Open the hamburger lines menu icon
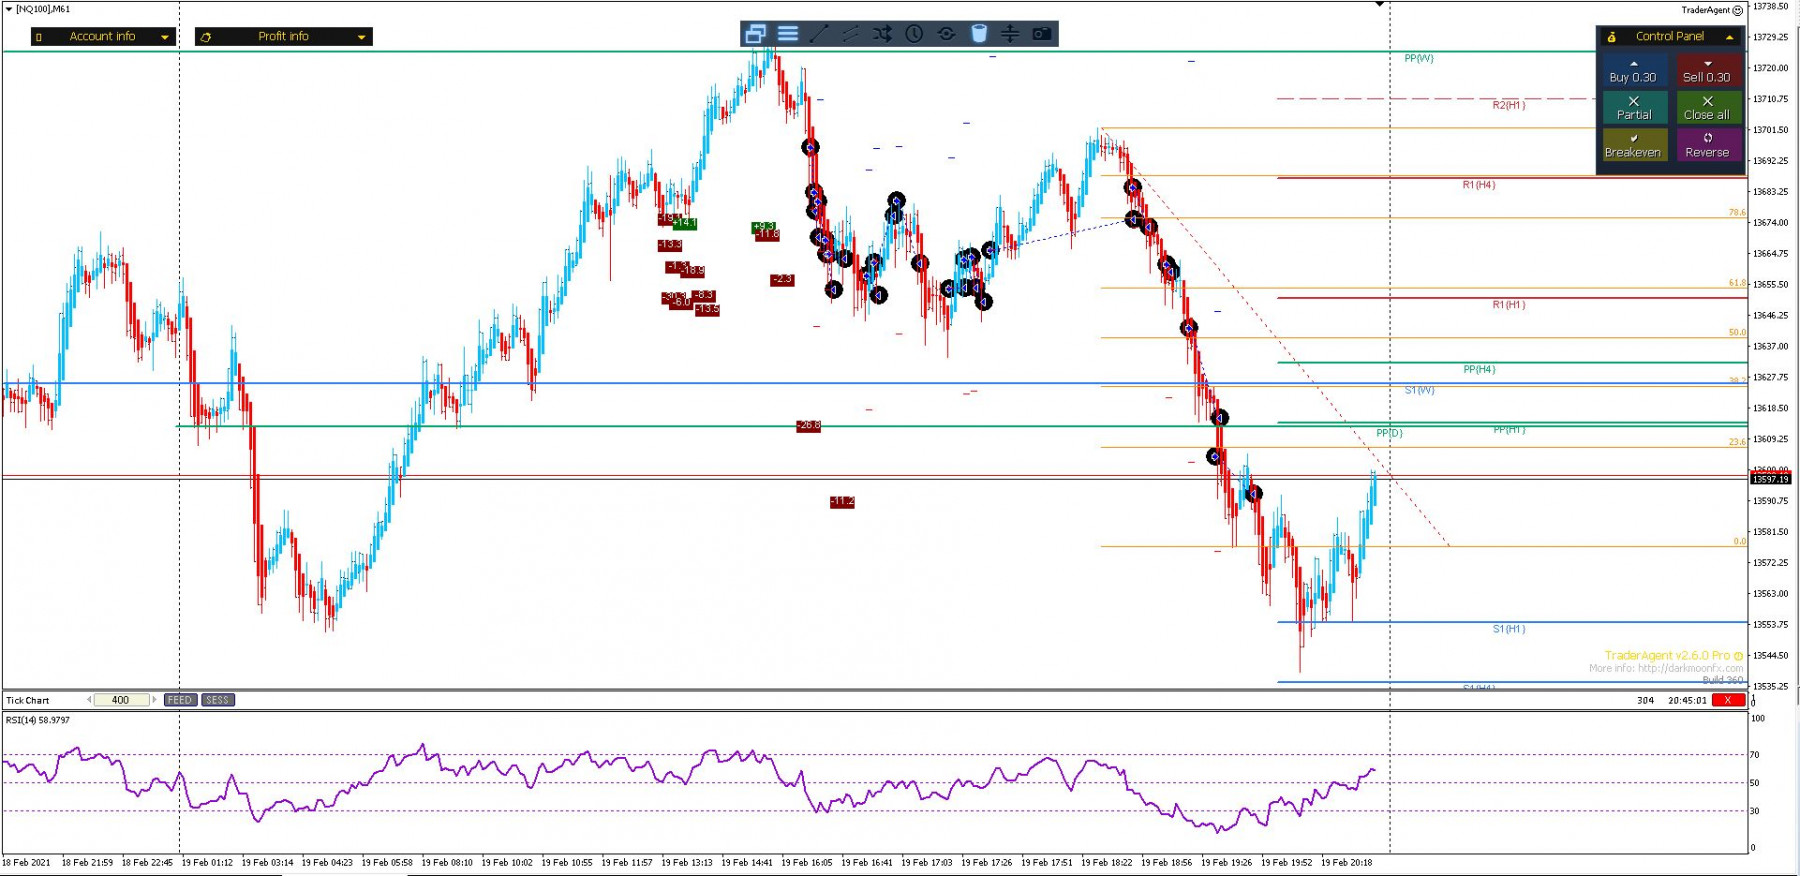 [x=788, y=34]
